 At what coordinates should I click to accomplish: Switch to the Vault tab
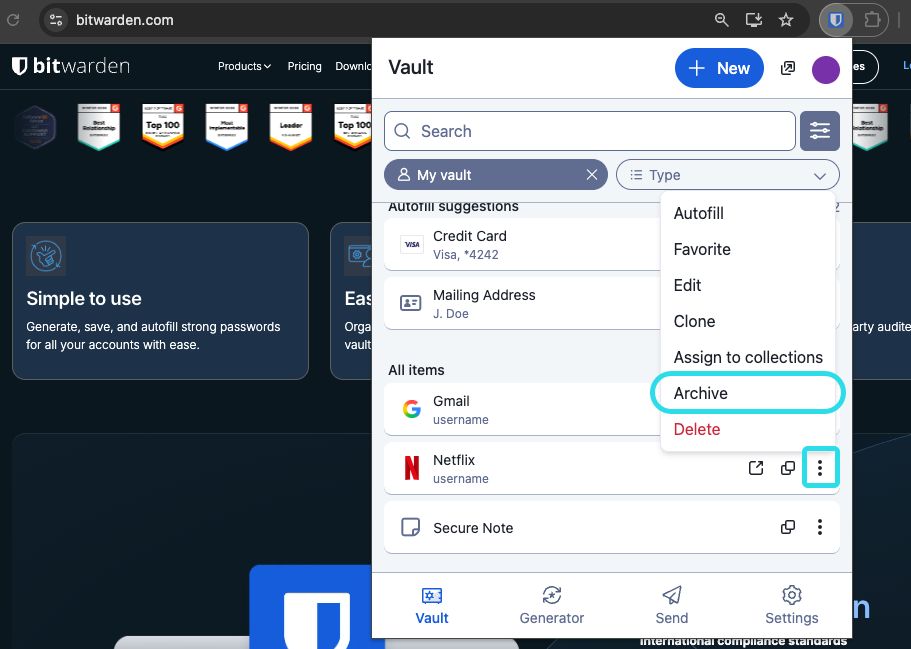tap(431, 605)
